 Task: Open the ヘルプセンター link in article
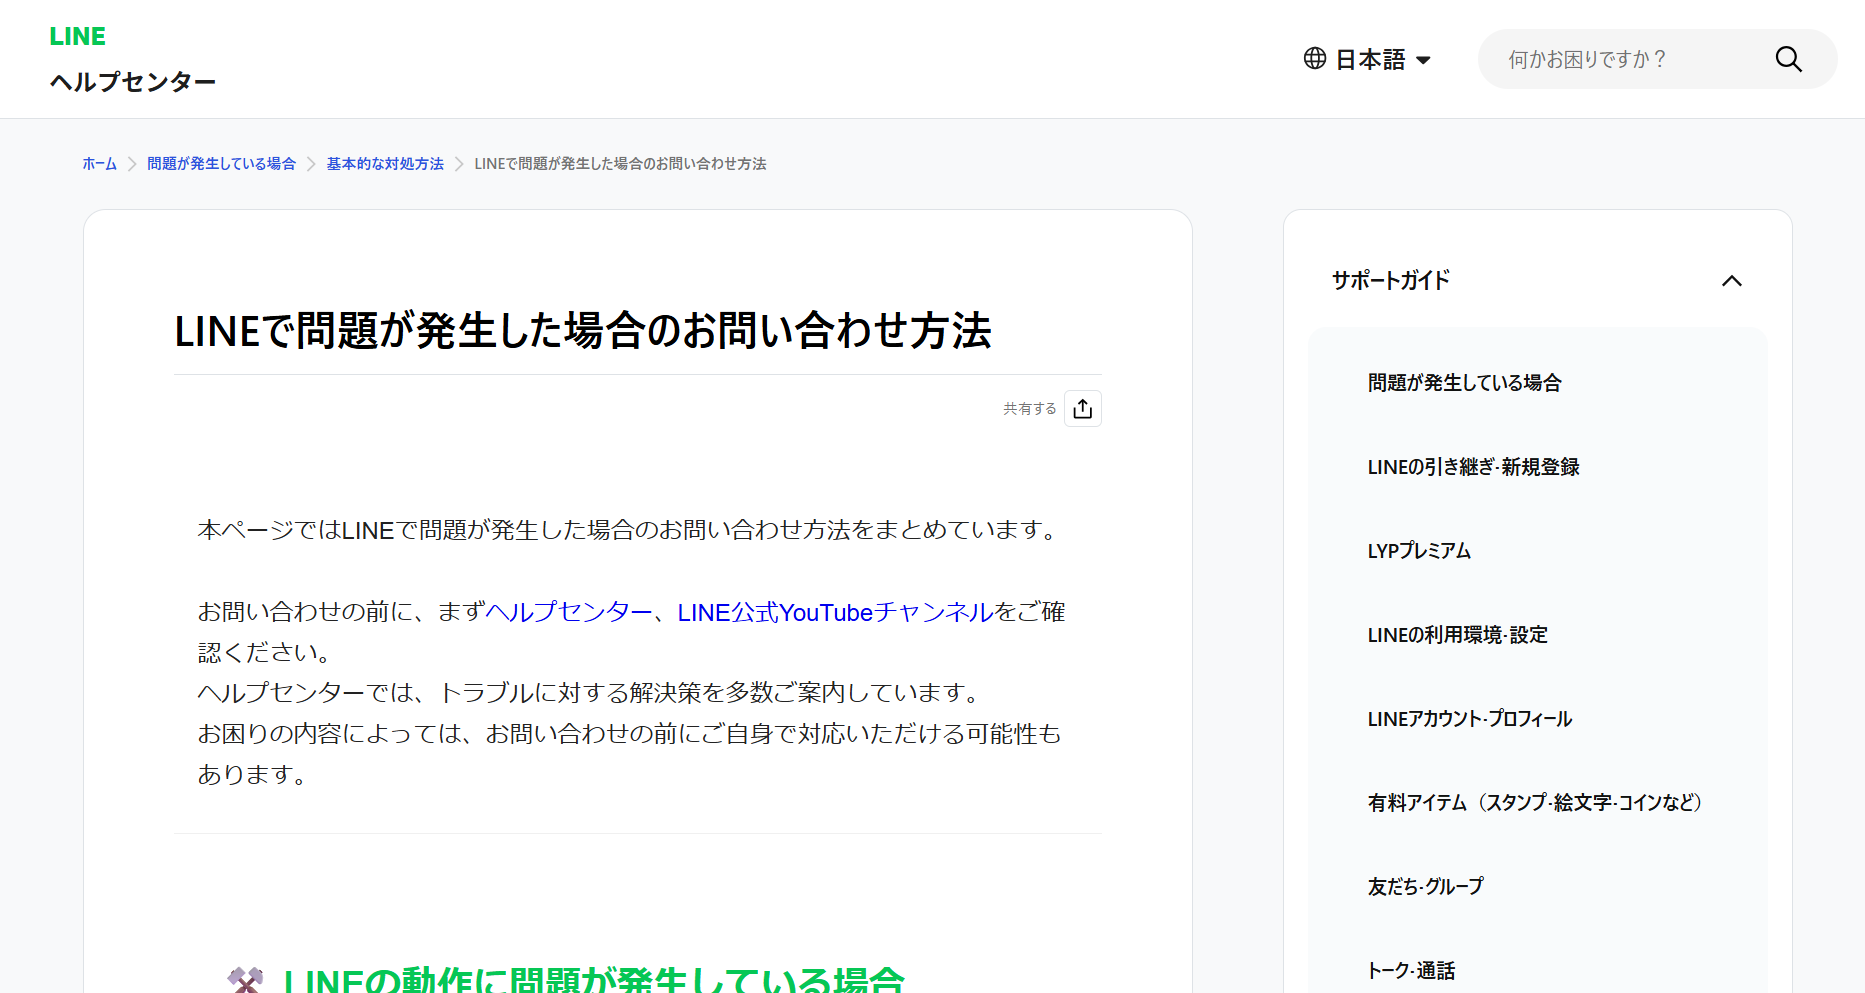point(568,612)
